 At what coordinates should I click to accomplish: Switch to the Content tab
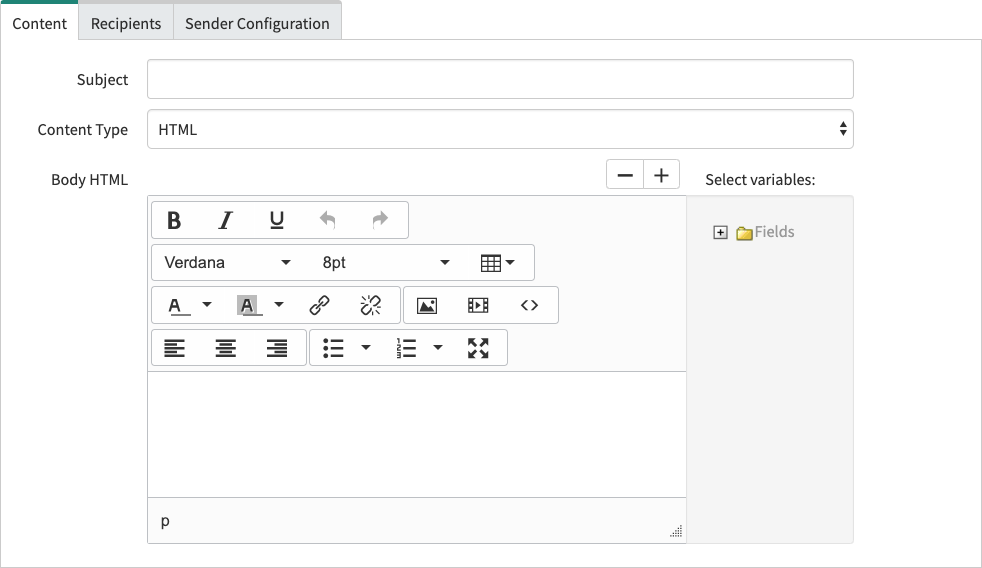point(39,23)
